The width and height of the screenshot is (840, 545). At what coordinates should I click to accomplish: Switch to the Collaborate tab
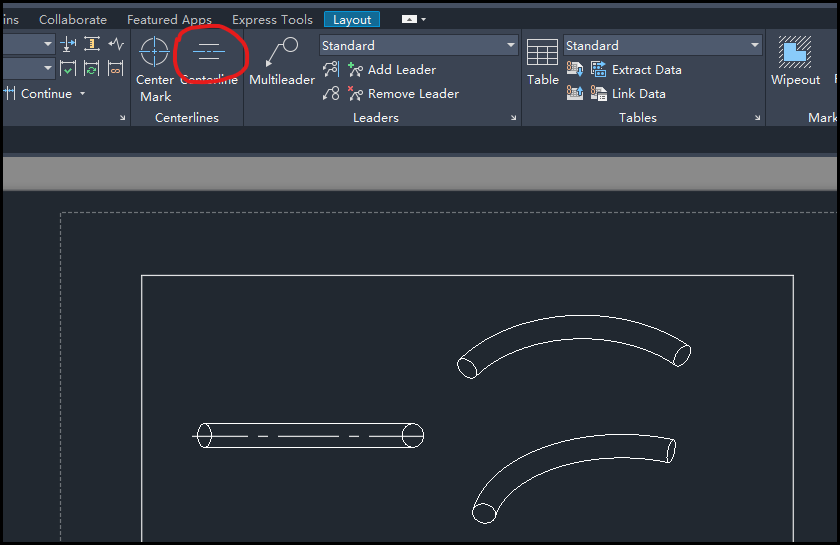[x=73, y=20]
